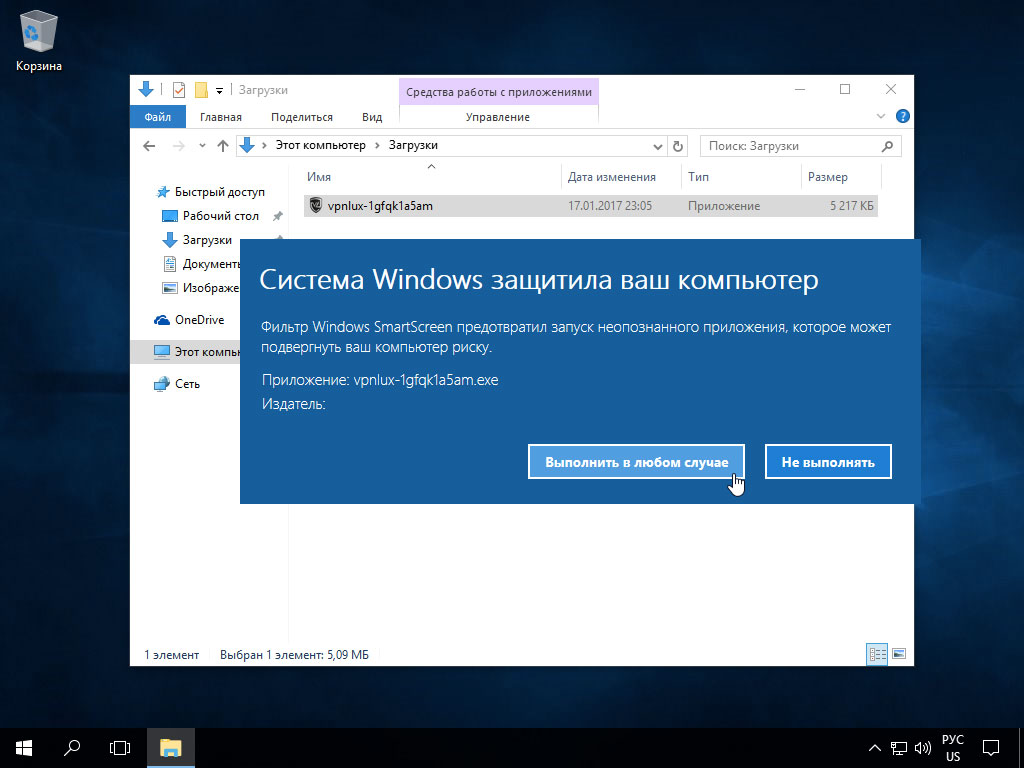Switch to details view icon
This screenshot has width=1024, height=768.
tap(877, 654)
